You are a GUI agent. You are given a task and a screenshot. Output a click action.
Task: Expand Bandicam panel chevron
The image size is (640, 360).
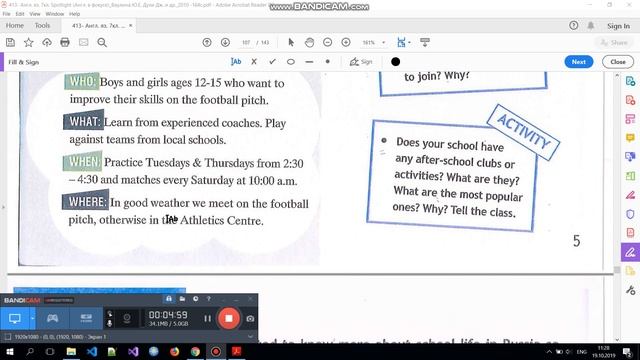click(250, 337)
